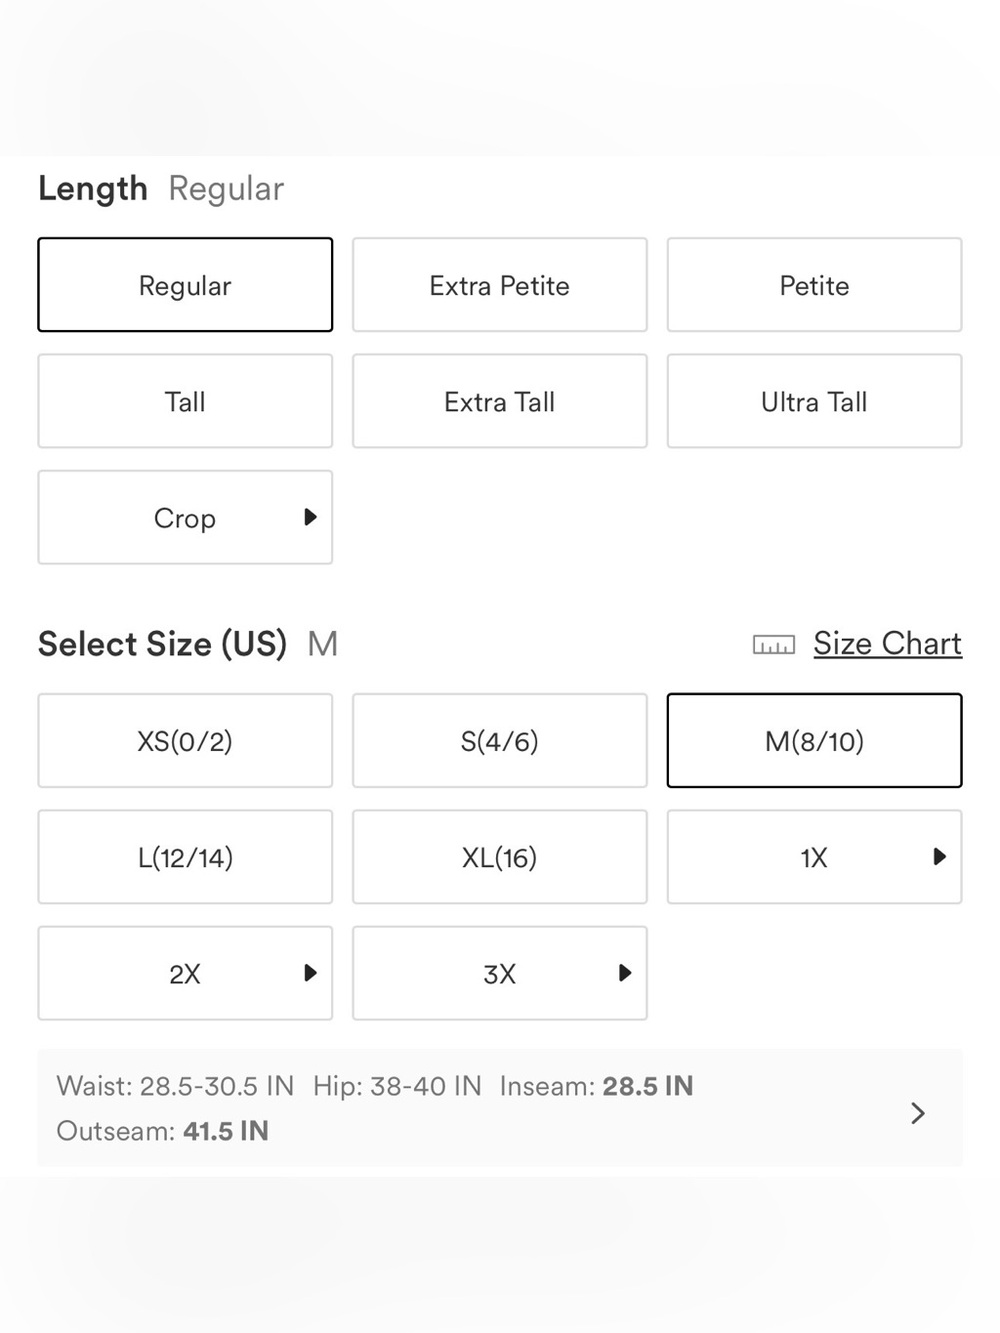Choose Extra Petite length
The width and height of the screenshot is (1000, 1333).
(500, 285)
